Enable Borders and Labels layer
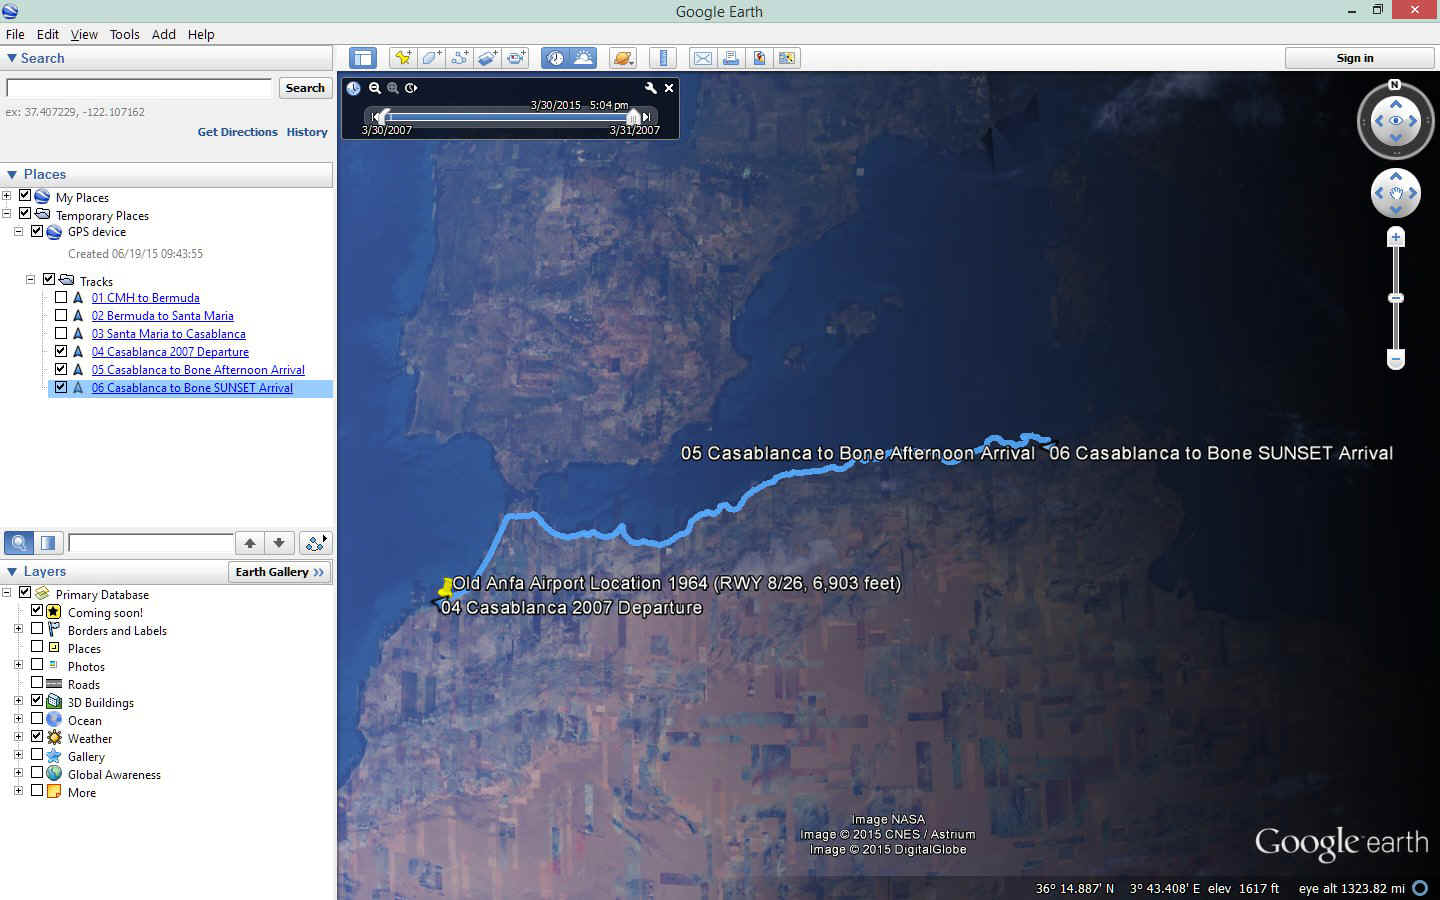This screenshot has height=900, width=1440. [x=37, y=629]
